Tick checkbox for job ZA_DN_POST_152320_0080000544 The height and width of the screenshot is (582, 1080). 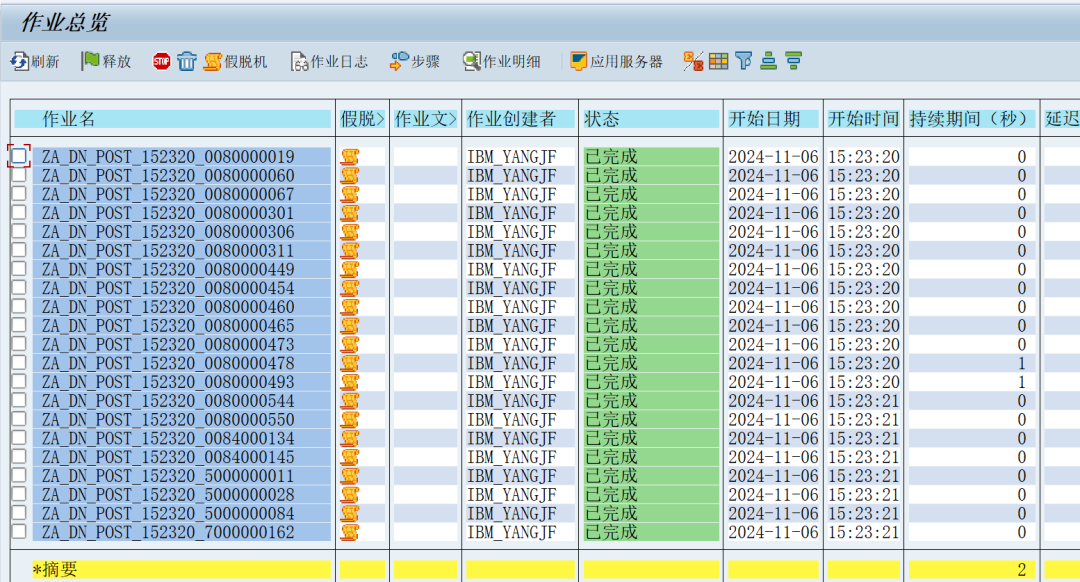coord(19,399)
